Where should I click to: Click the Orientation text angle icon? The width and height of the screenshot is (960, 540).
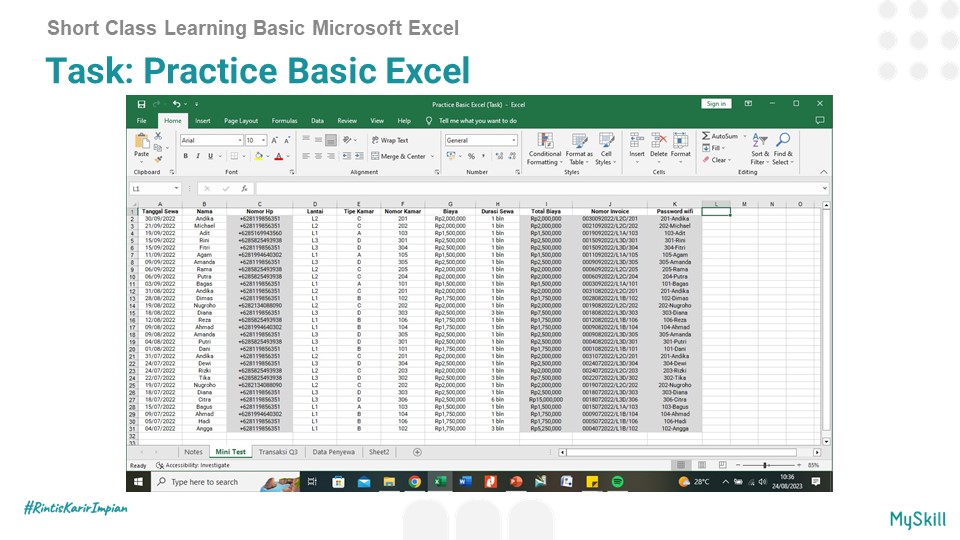tap(347, 140)
